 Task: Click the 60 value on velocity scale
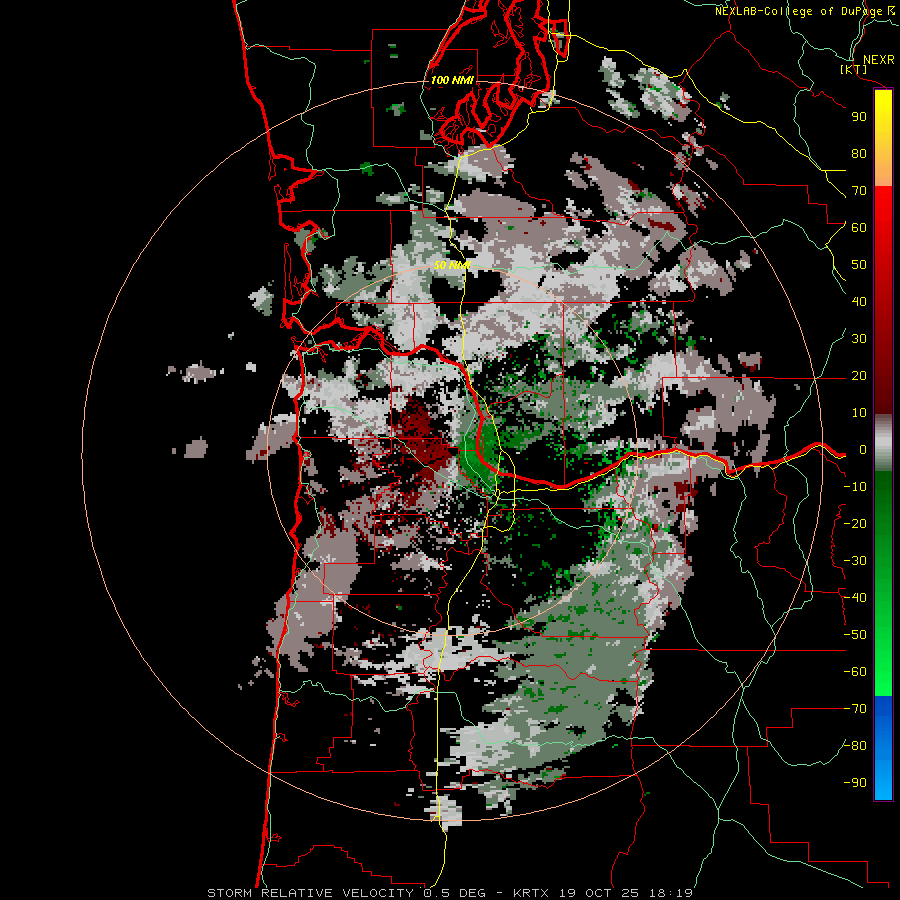point(859,228)
